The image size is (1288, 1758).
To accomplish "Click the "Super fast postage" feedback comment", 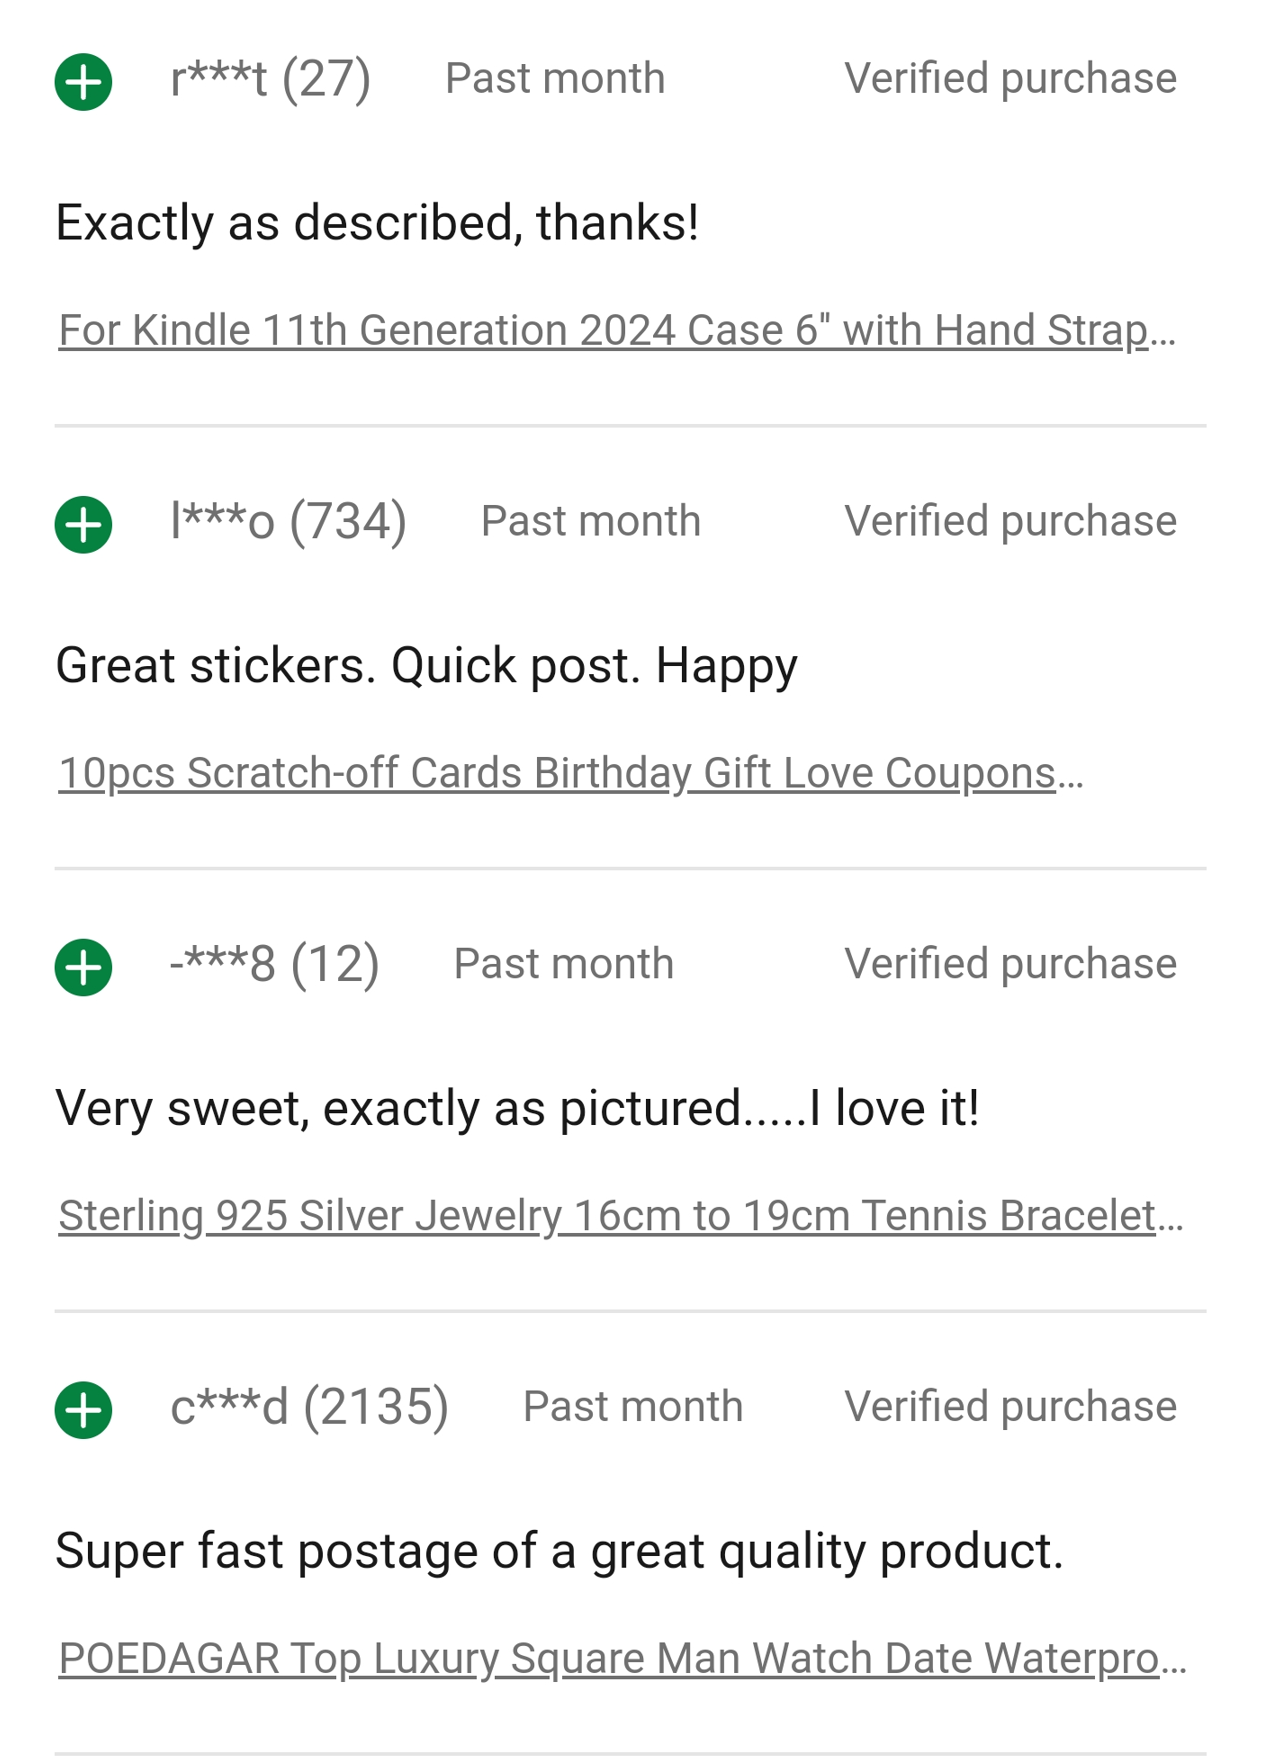I will coord(559,1551).
